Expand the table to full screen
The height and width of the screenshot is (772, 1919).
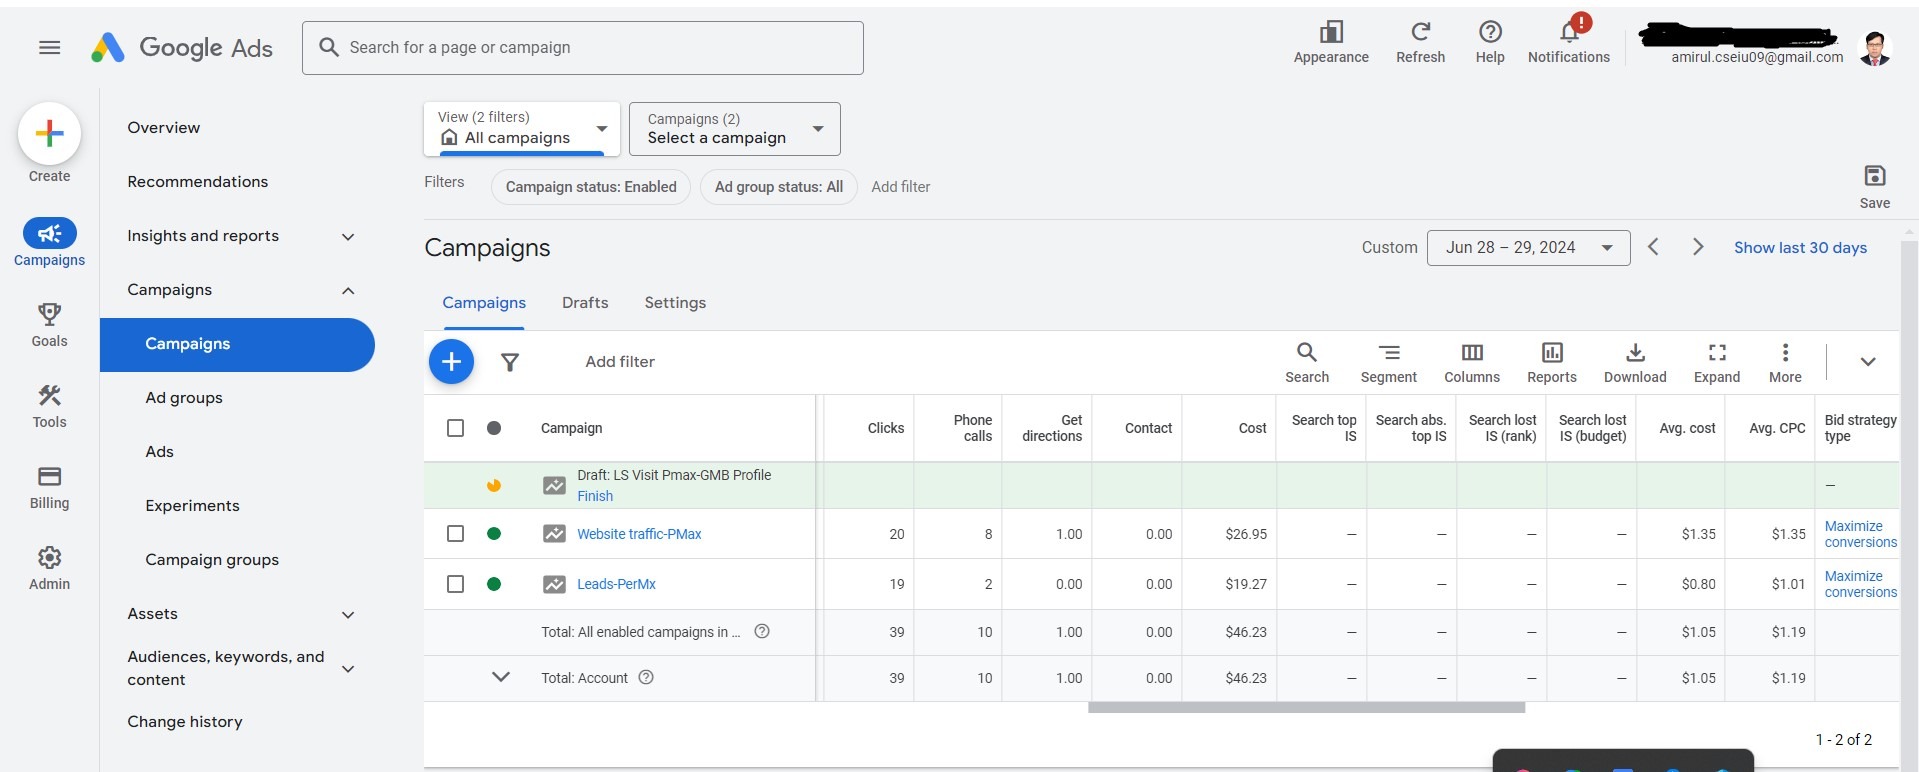click(1717, 363)
